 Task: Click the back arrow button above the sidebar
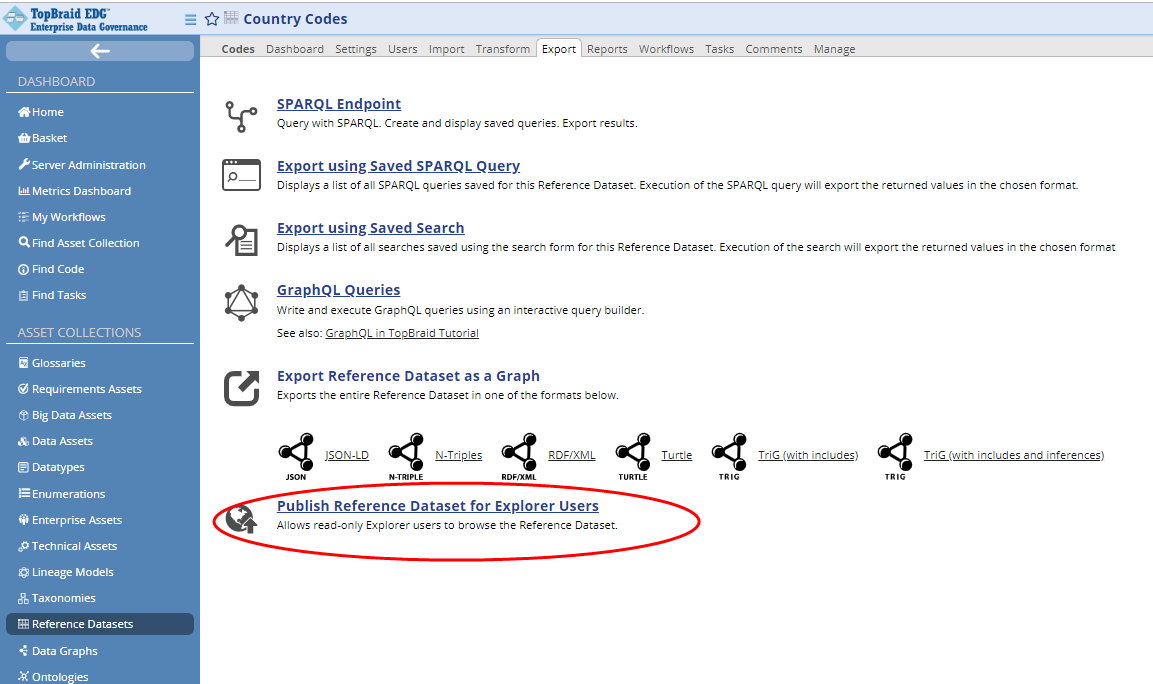(99, 51)
